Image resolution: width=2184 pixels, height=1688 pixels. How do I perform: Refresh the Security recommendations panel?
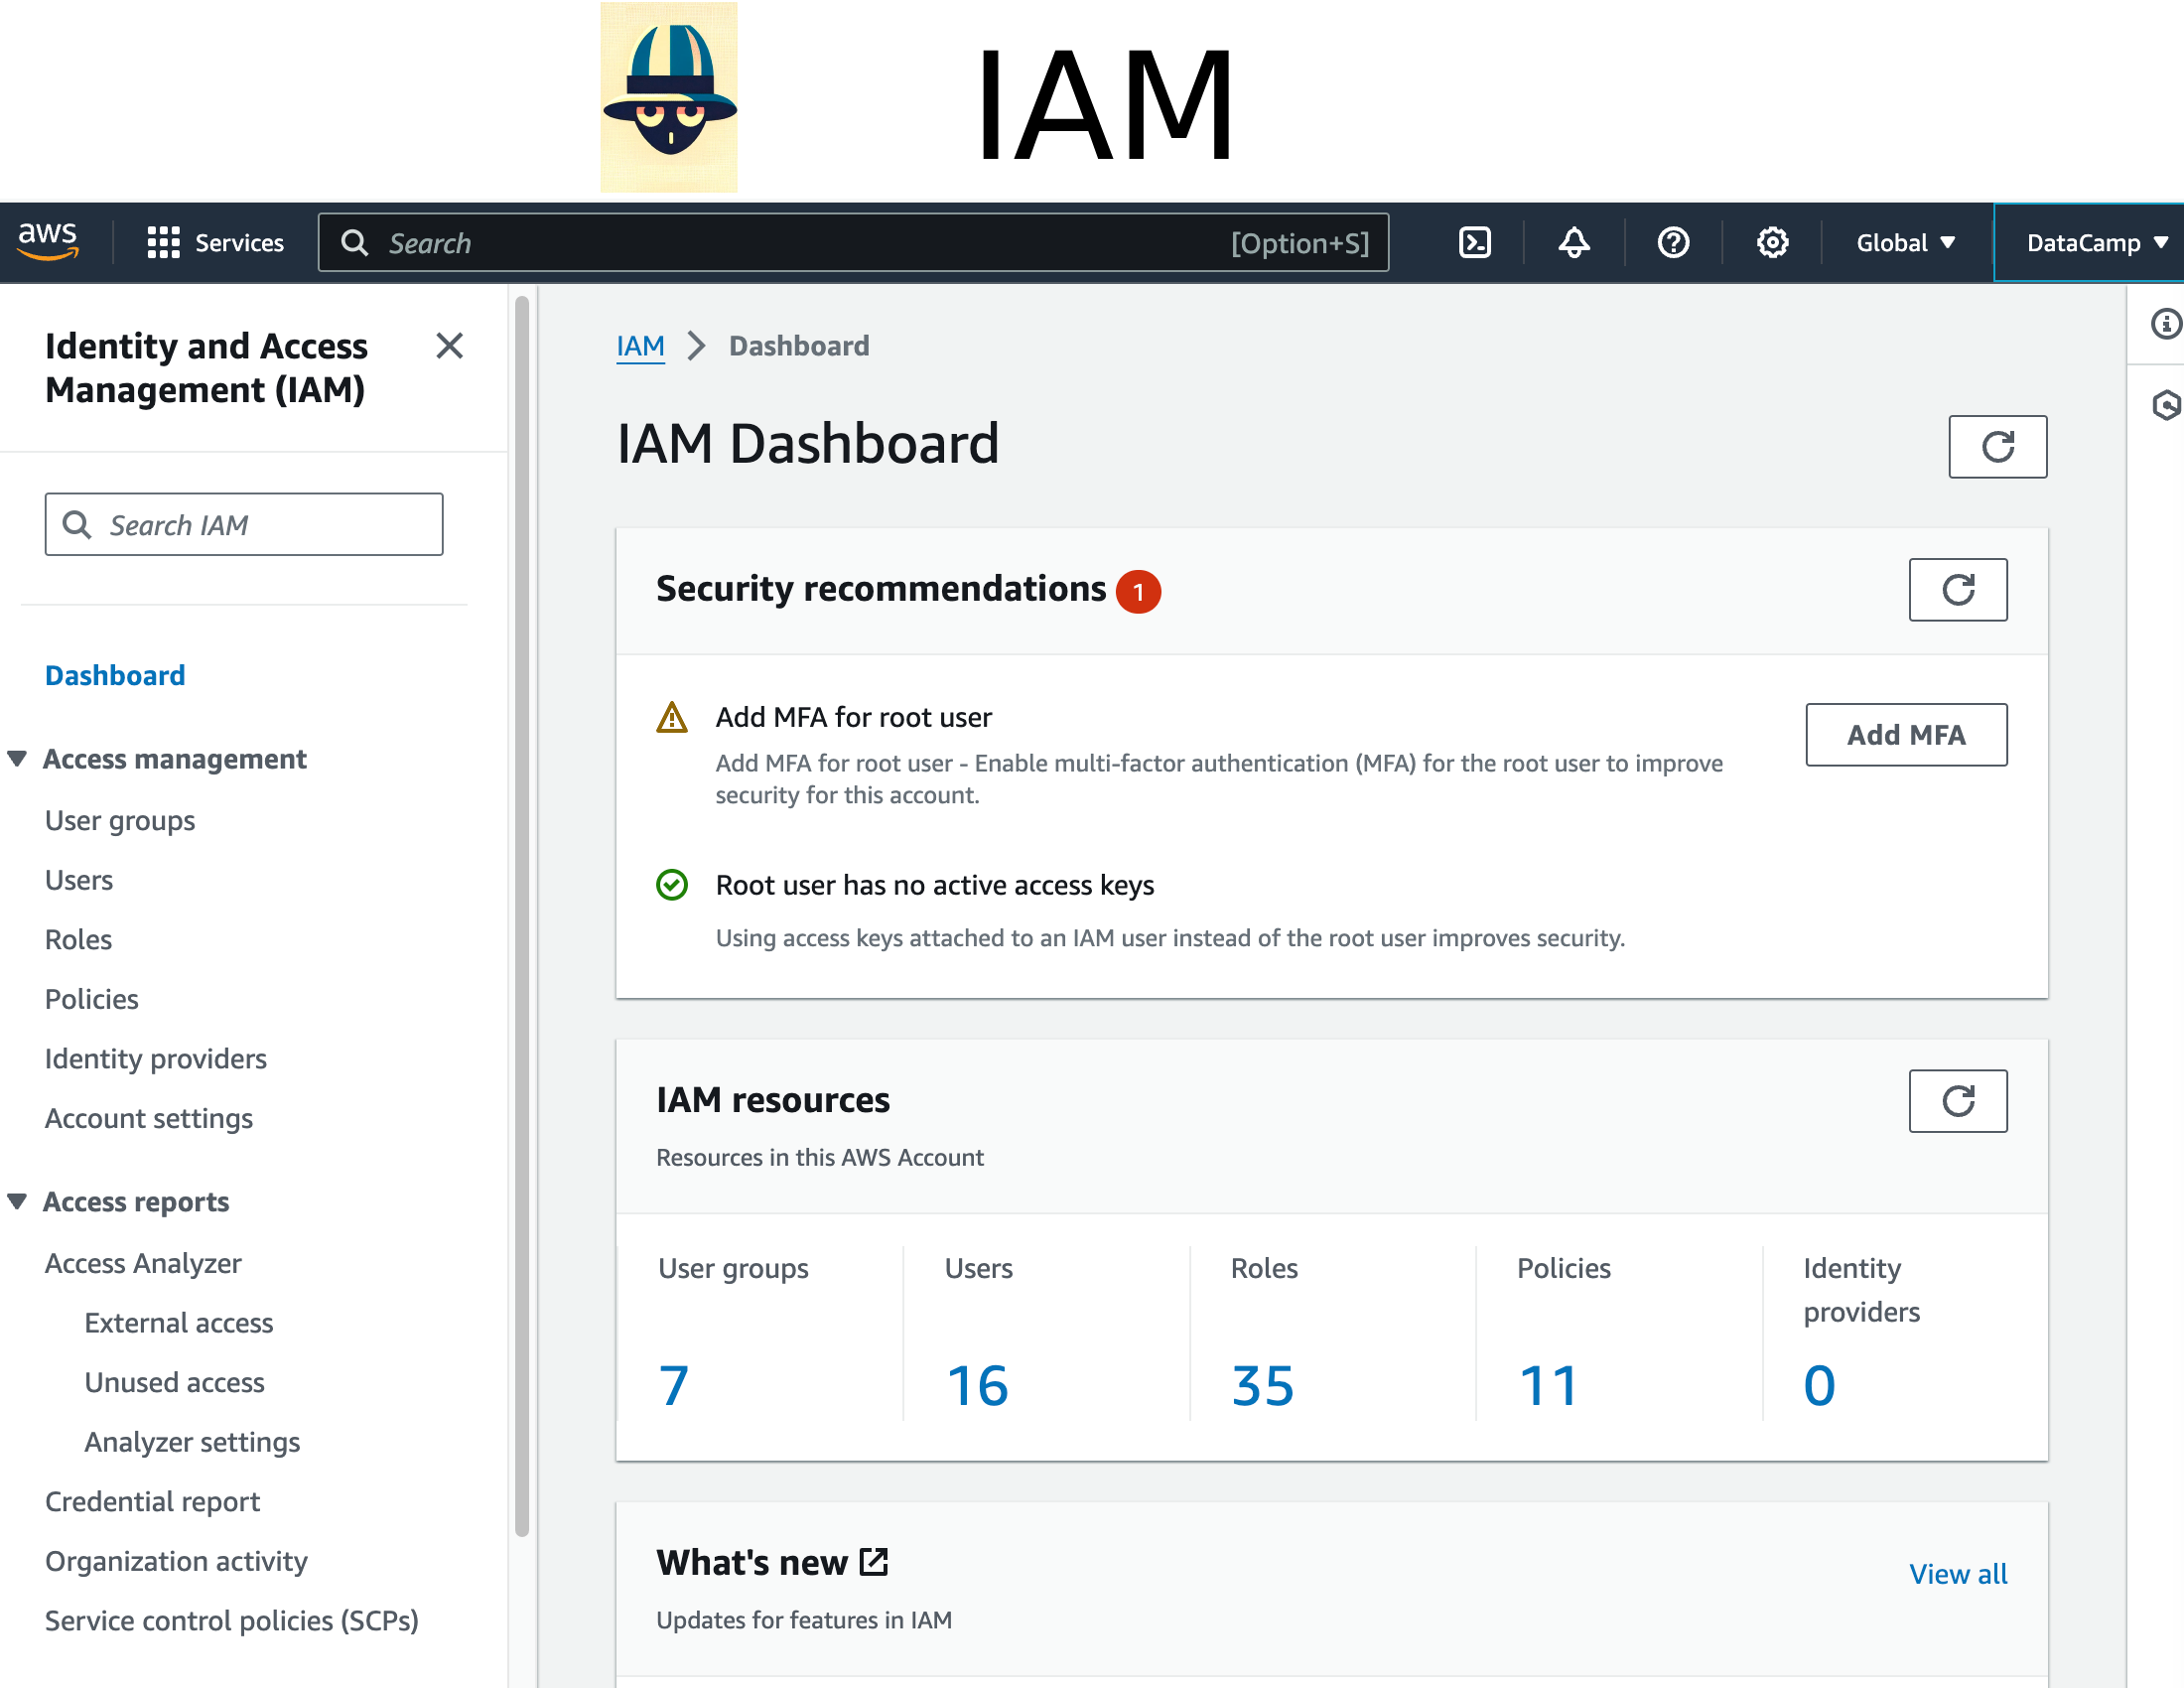tap(1957, 590)
